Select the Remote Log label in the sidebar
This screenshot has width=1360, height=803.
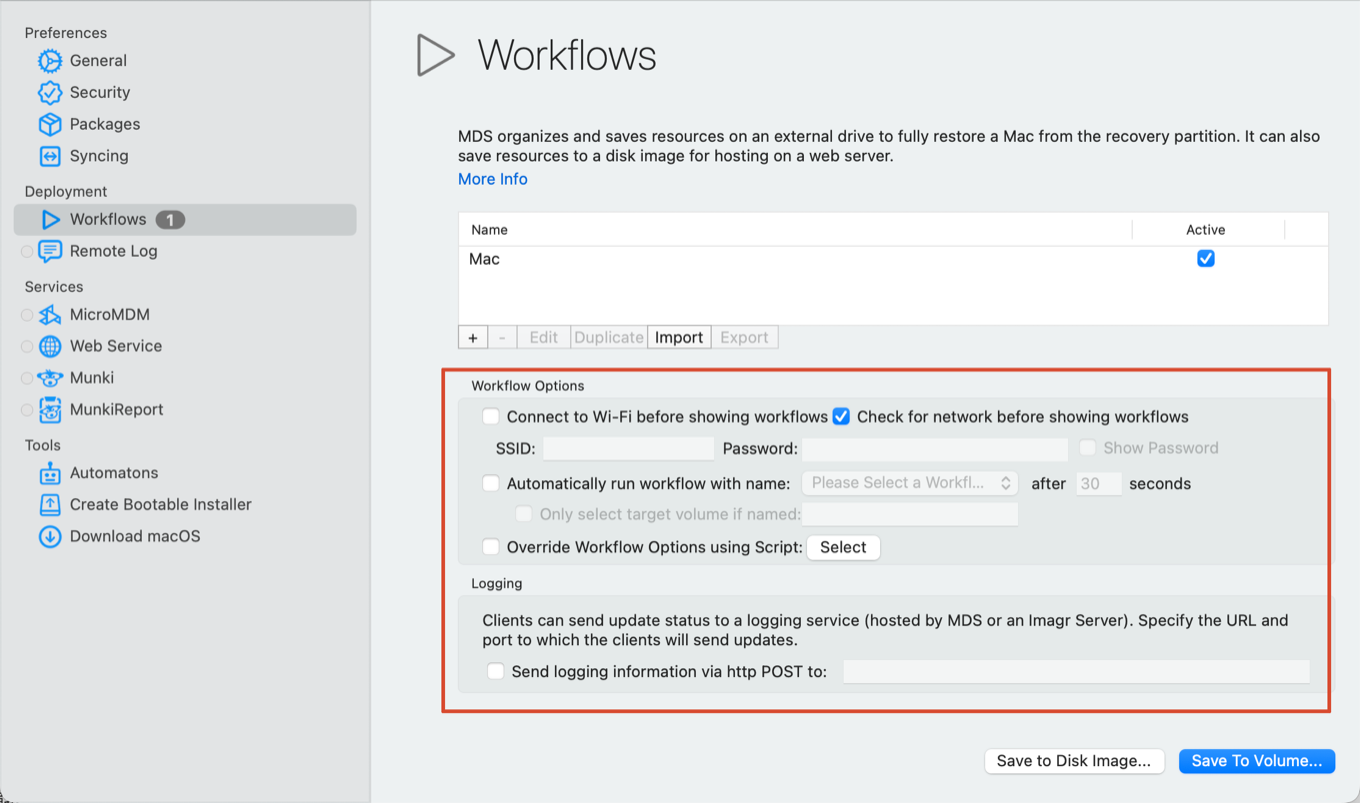click(114, 251)
